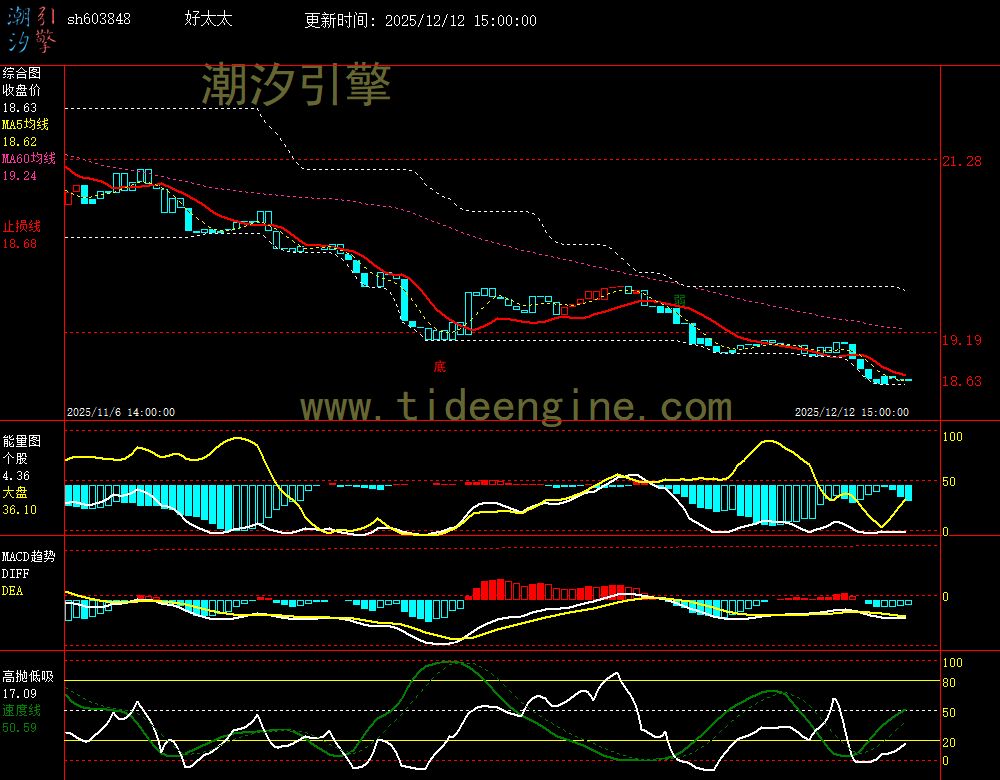Expand the MACD趋势 panel section

27,557
